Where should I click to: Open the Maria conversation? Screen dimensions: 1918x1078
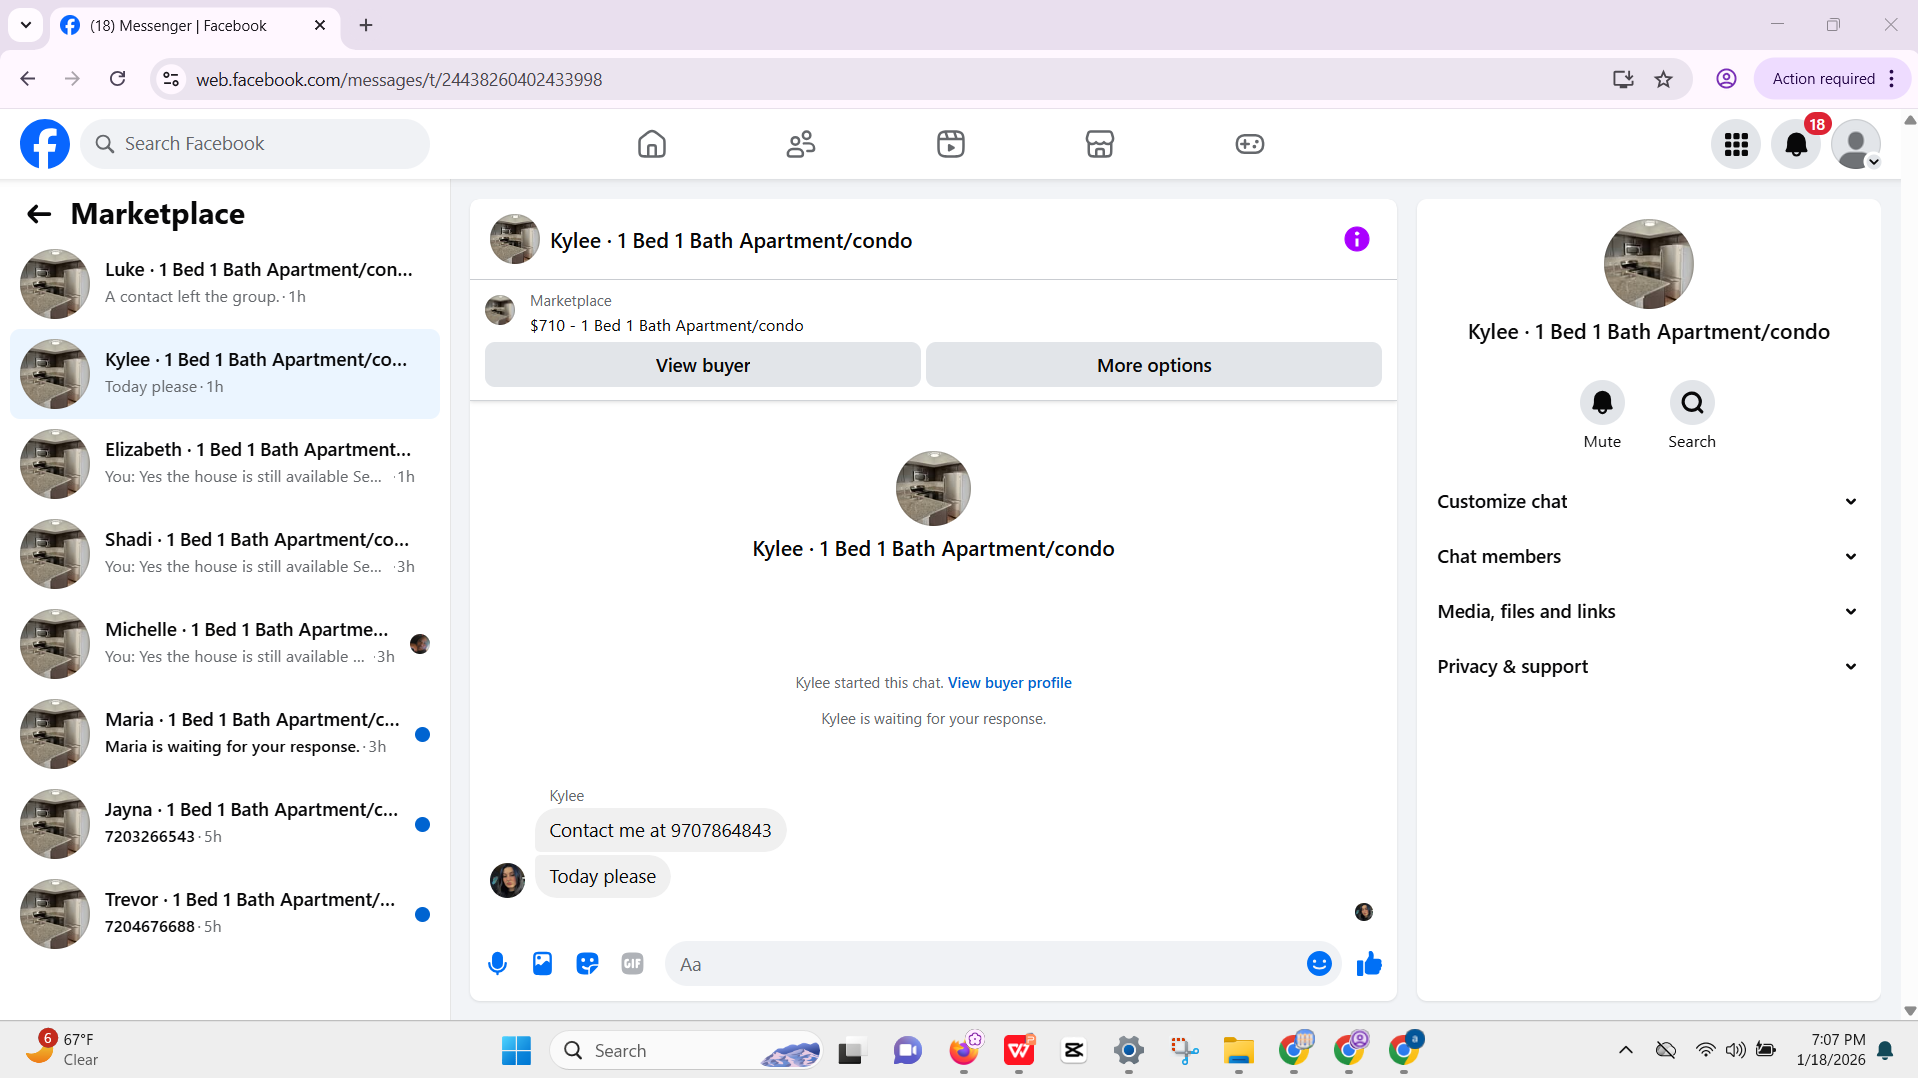tap(225, 734)
